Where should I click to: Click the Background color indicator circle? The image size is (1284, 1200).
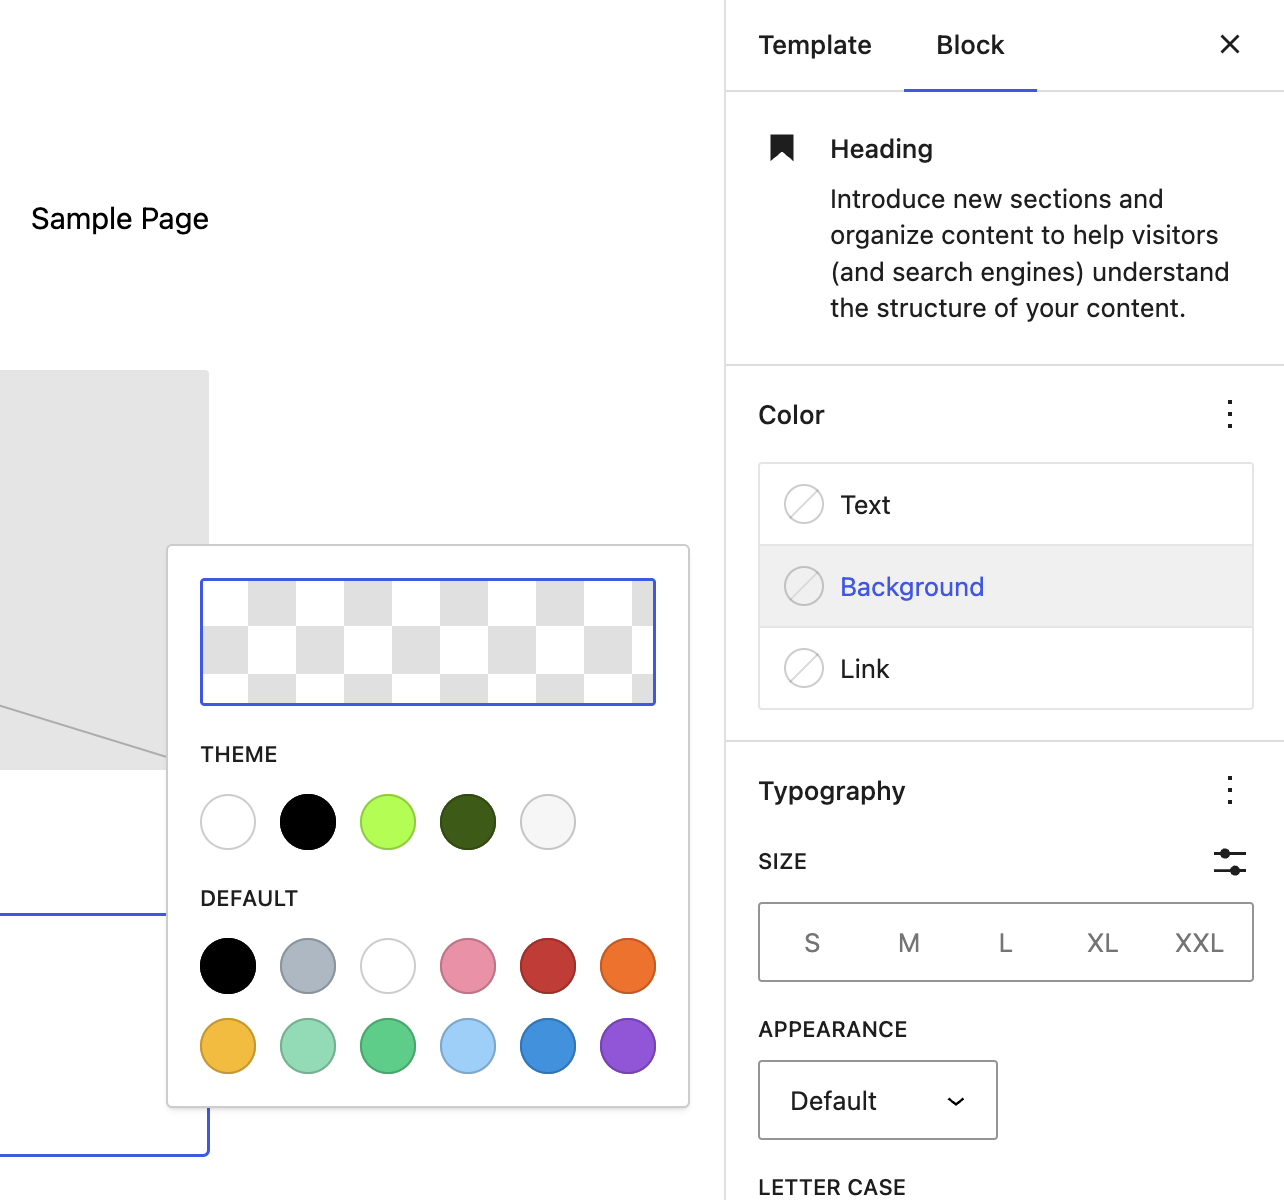803,586
